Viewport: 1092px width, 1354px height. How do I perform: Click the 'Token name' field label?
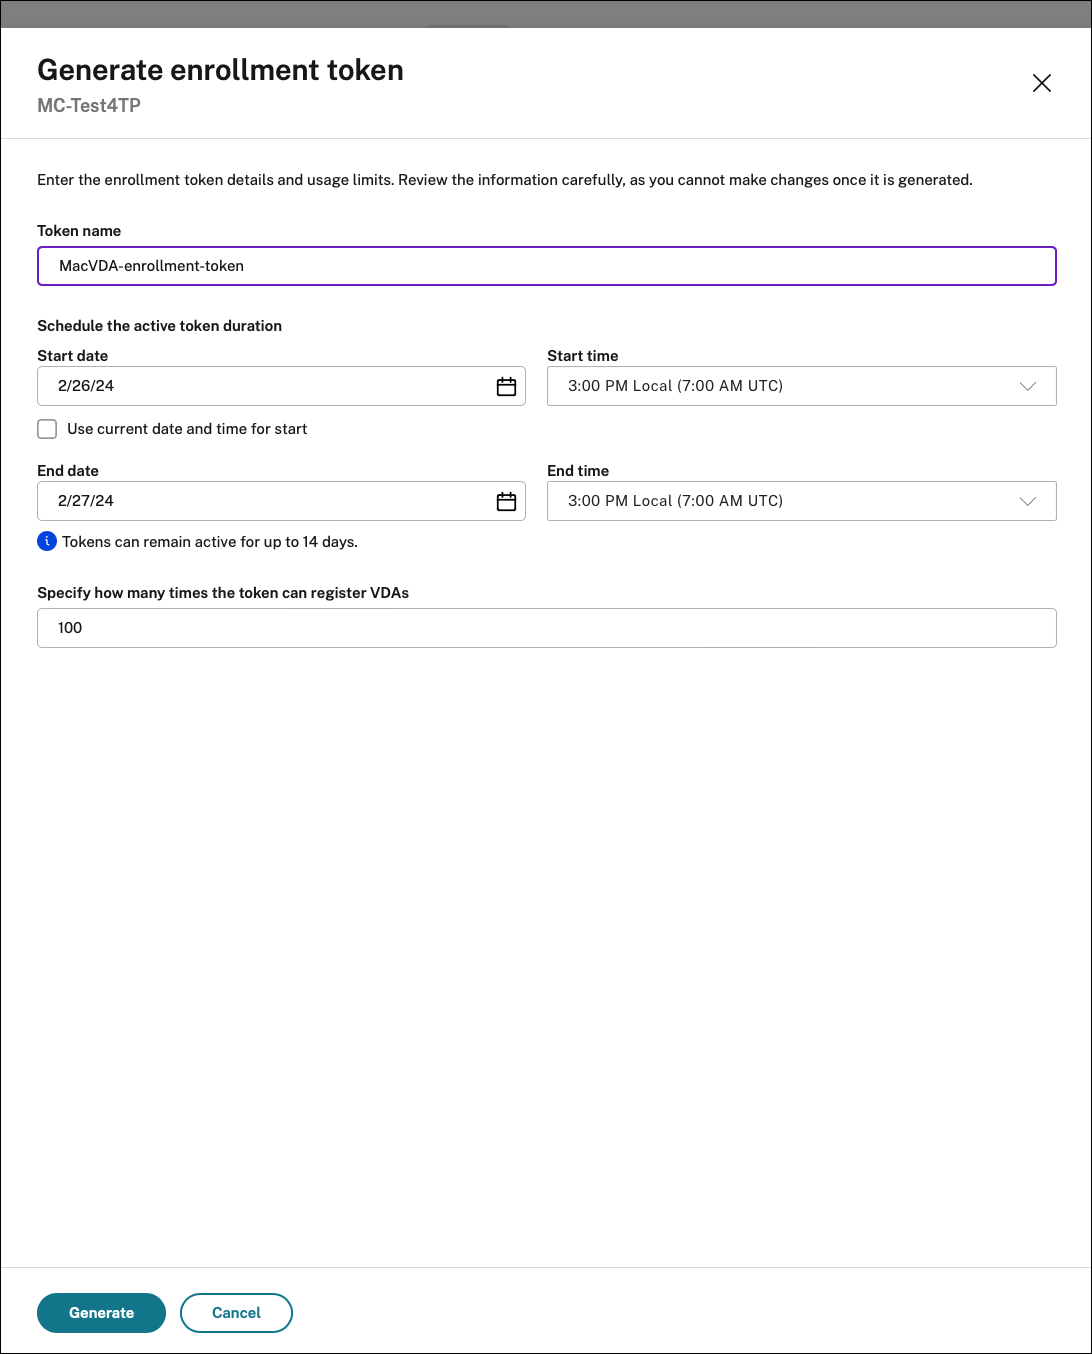[x=79, y=231]
